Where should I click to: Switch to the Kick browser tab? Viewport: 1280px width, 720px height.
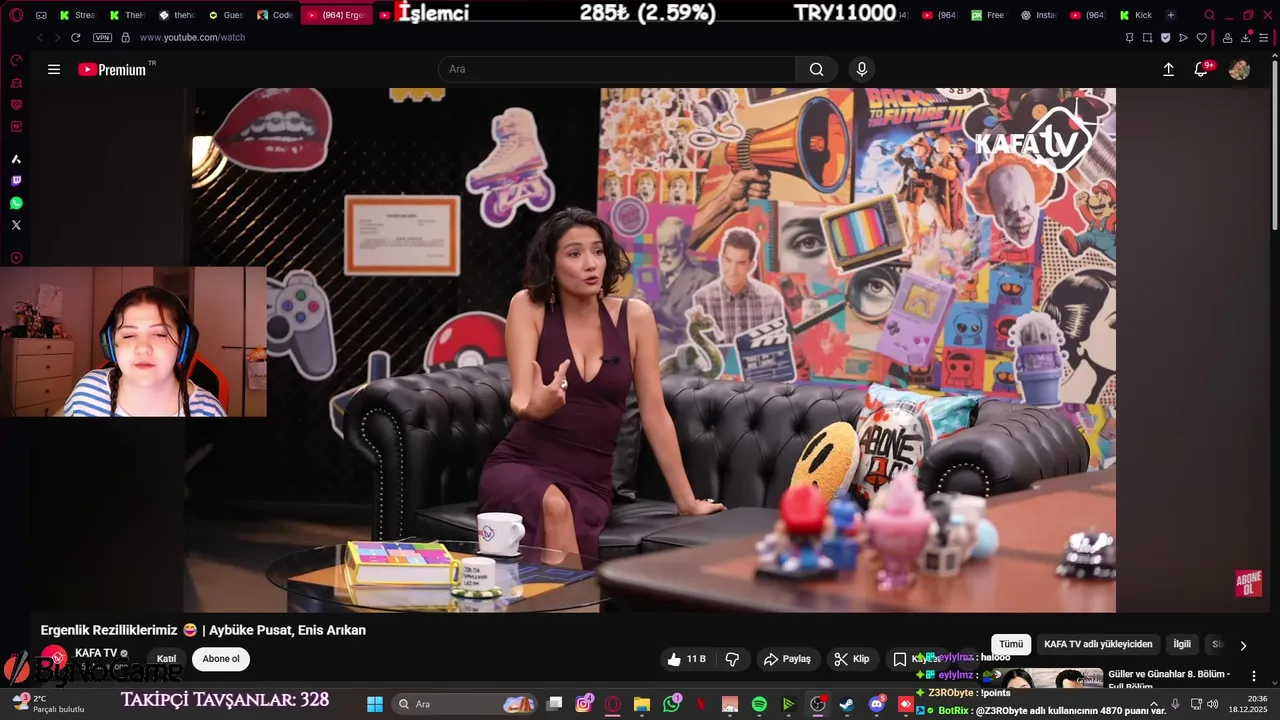tap(1135, 15)
